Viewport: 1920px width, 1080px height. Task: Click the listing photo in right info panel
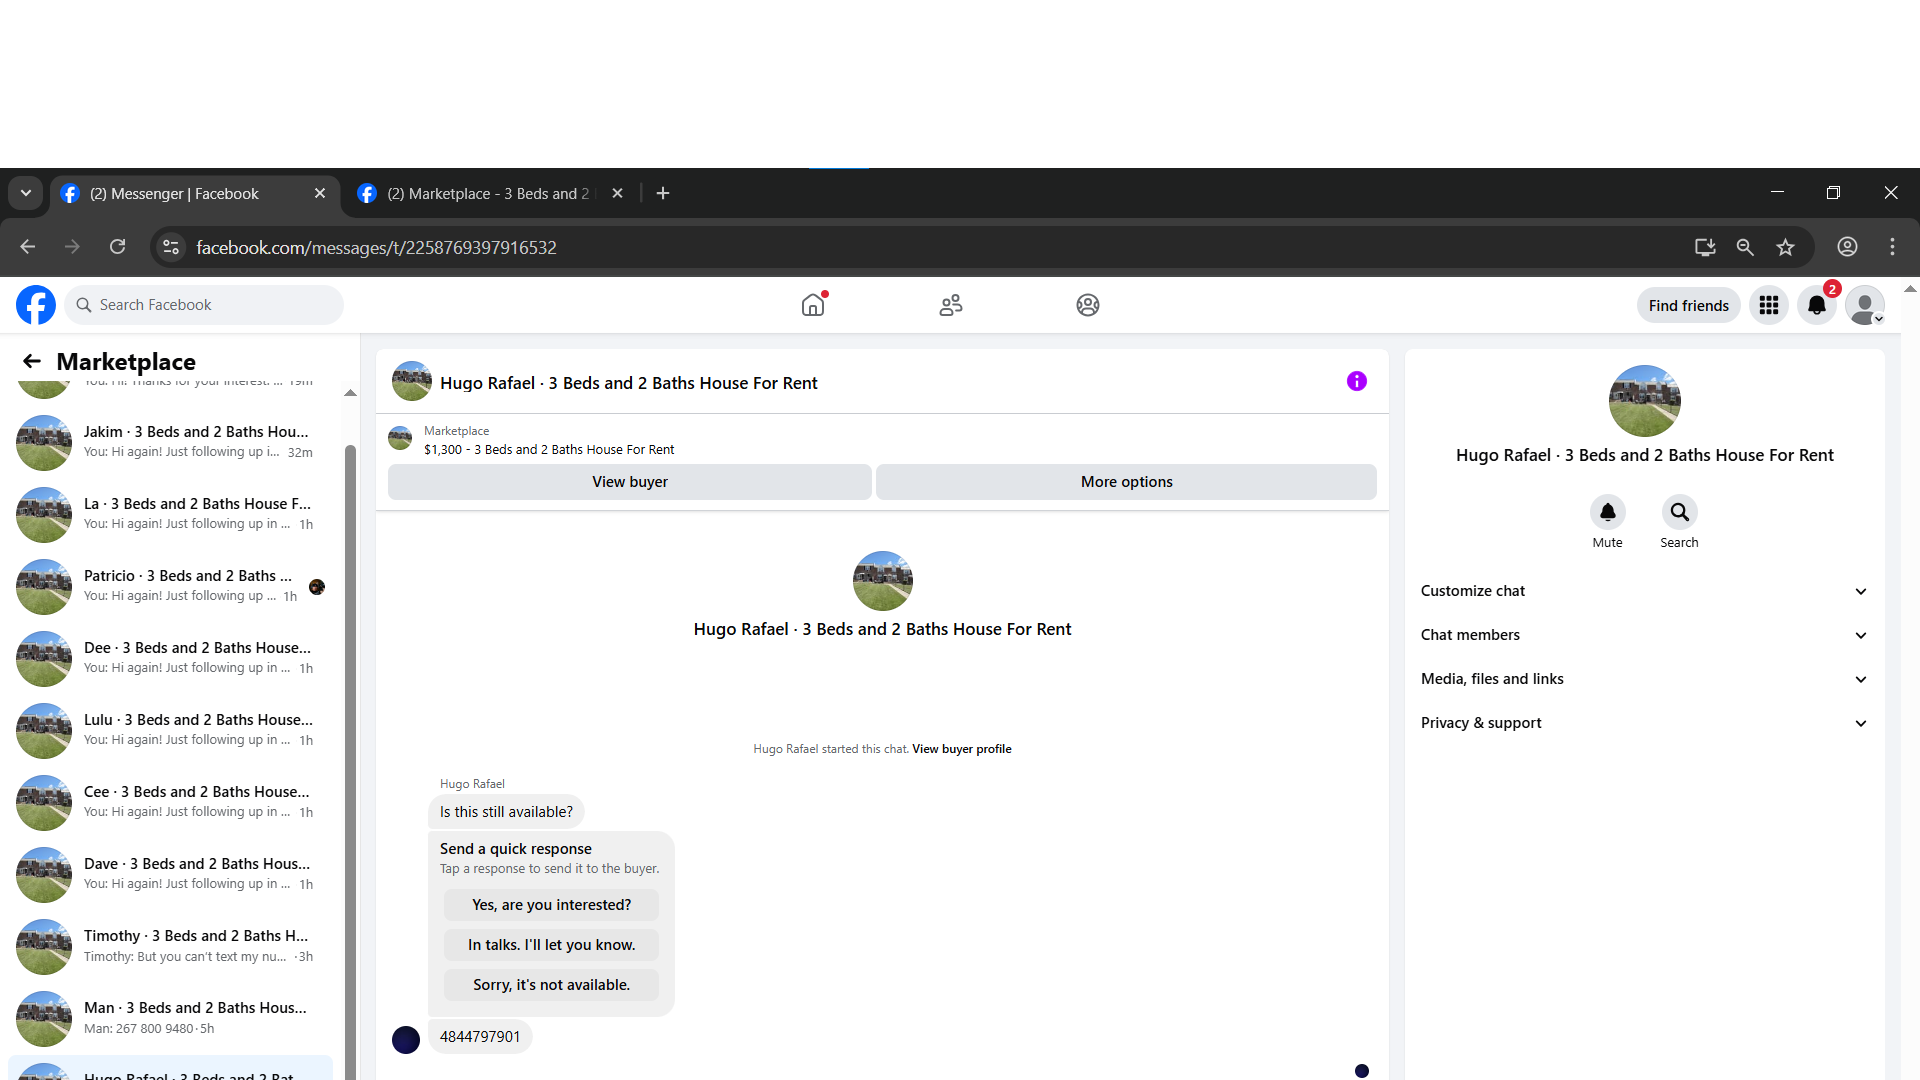click(1645, 401)
